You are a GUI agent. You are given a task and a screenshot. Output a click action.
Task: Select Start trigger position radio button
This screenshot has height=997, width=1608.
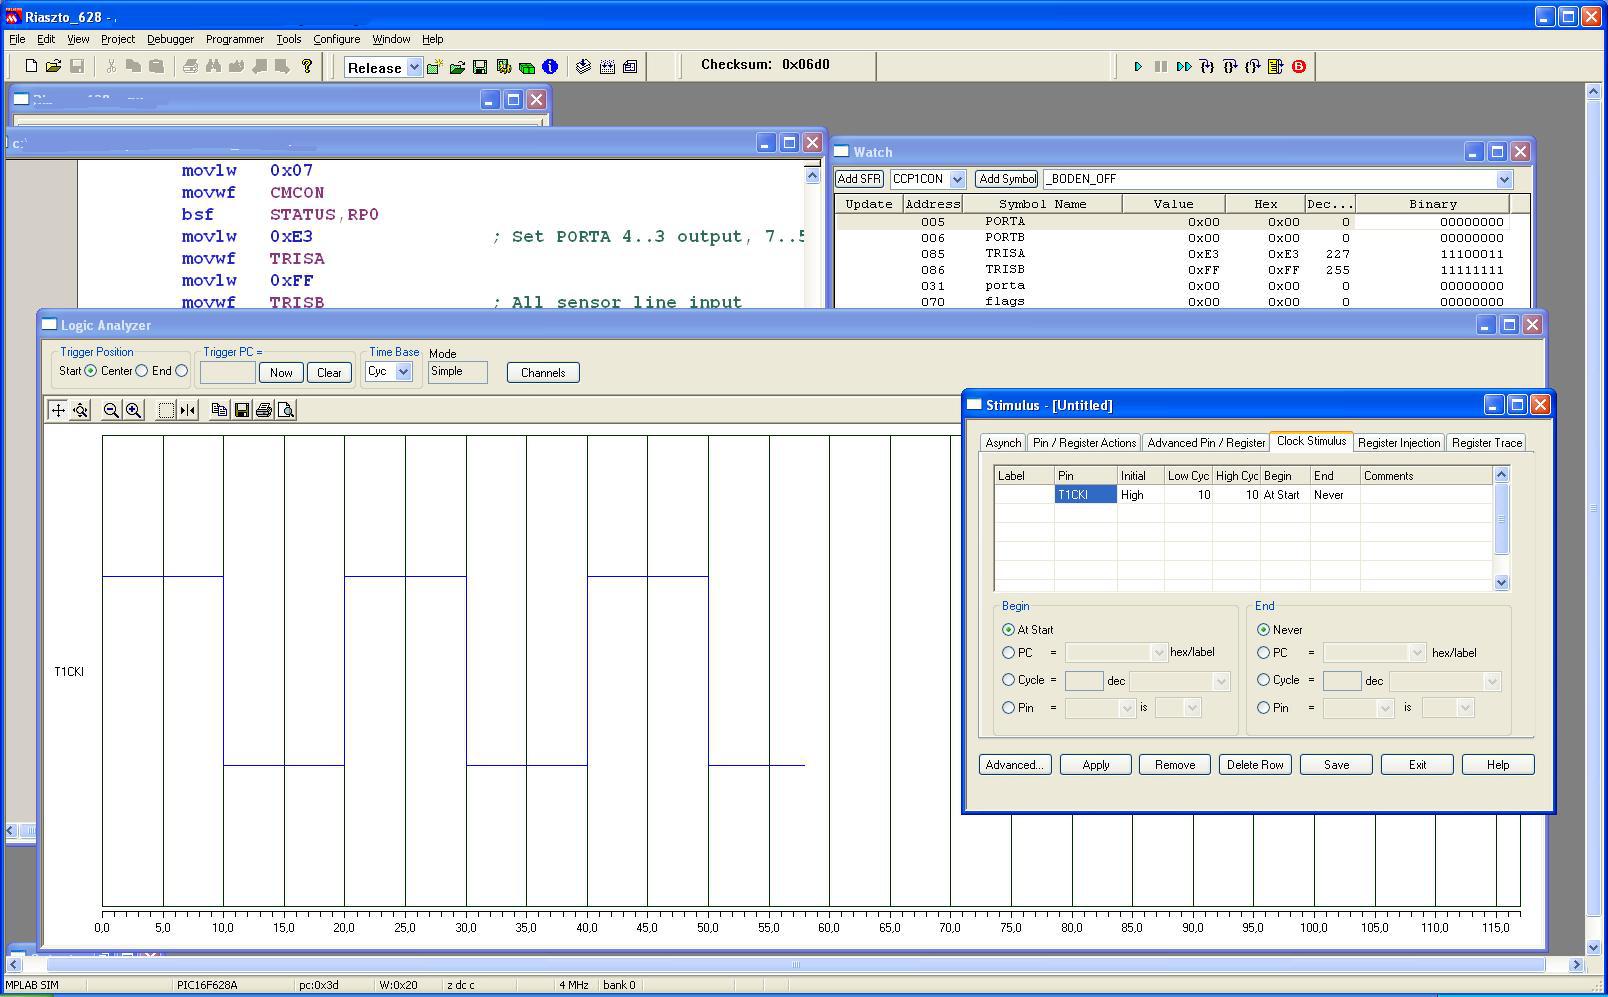(x=91, y=371)
